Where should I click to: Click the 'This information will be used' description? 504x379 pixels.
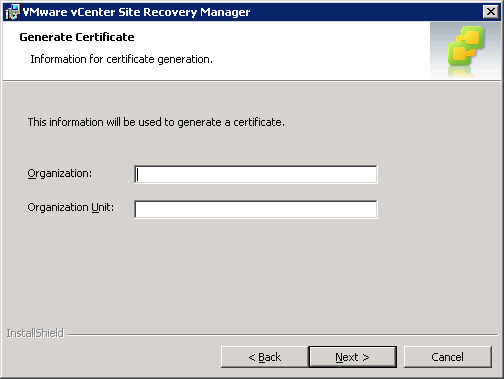click(156, 122)
